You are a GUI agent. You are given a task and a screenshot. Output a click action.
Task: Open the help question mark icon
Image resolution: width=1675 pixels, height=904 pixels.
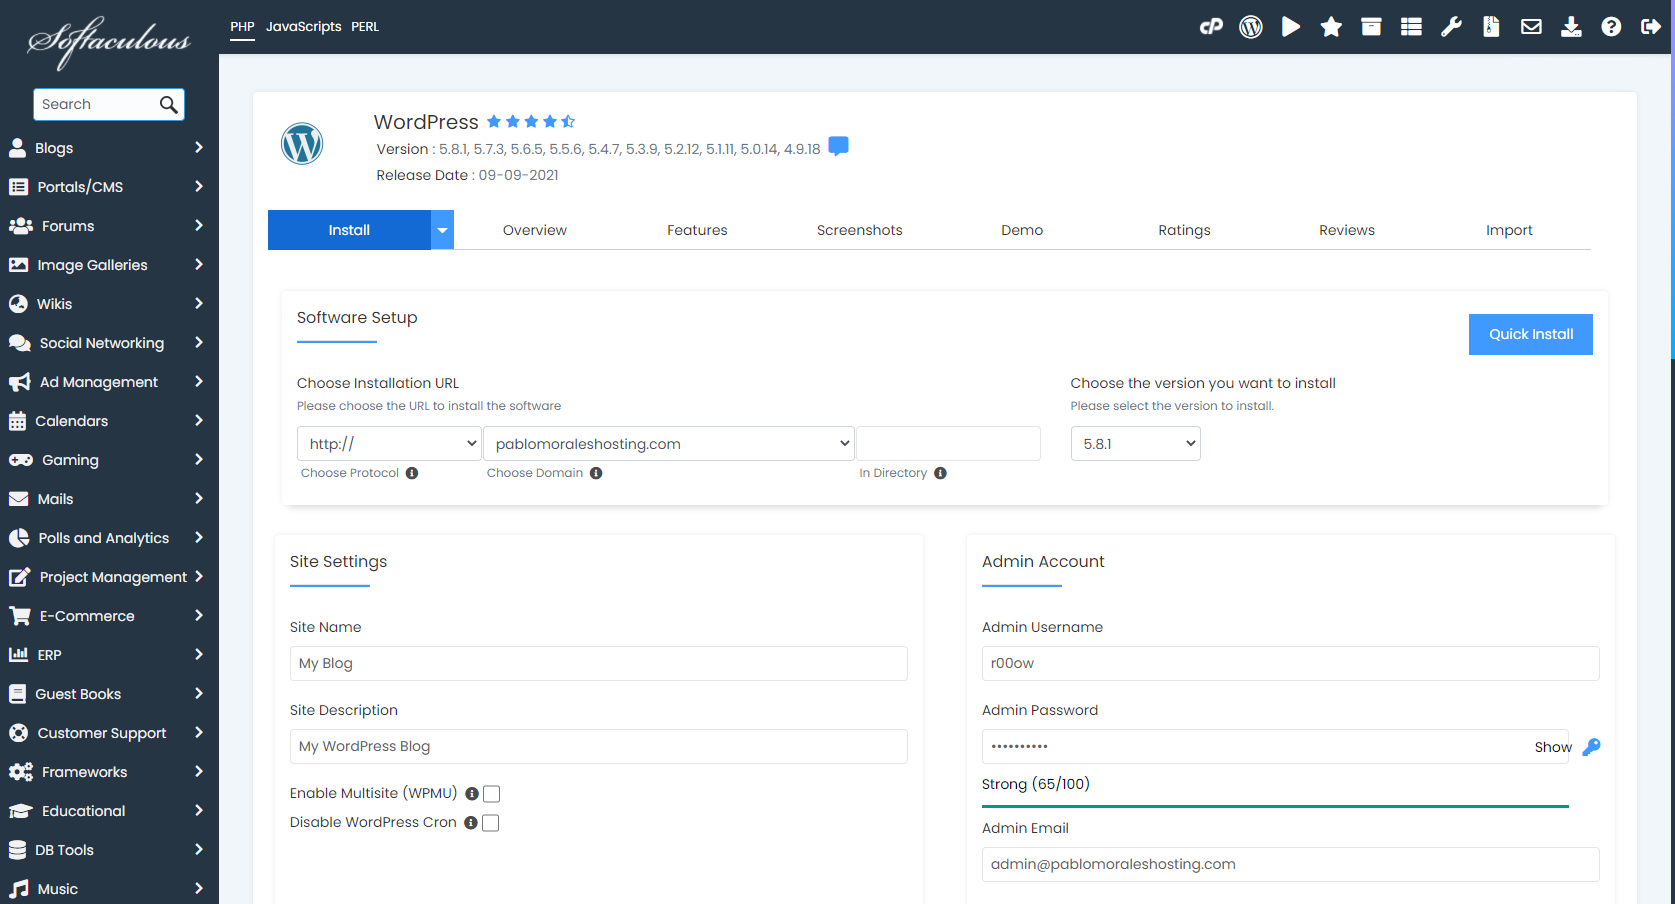(1611, 26)
